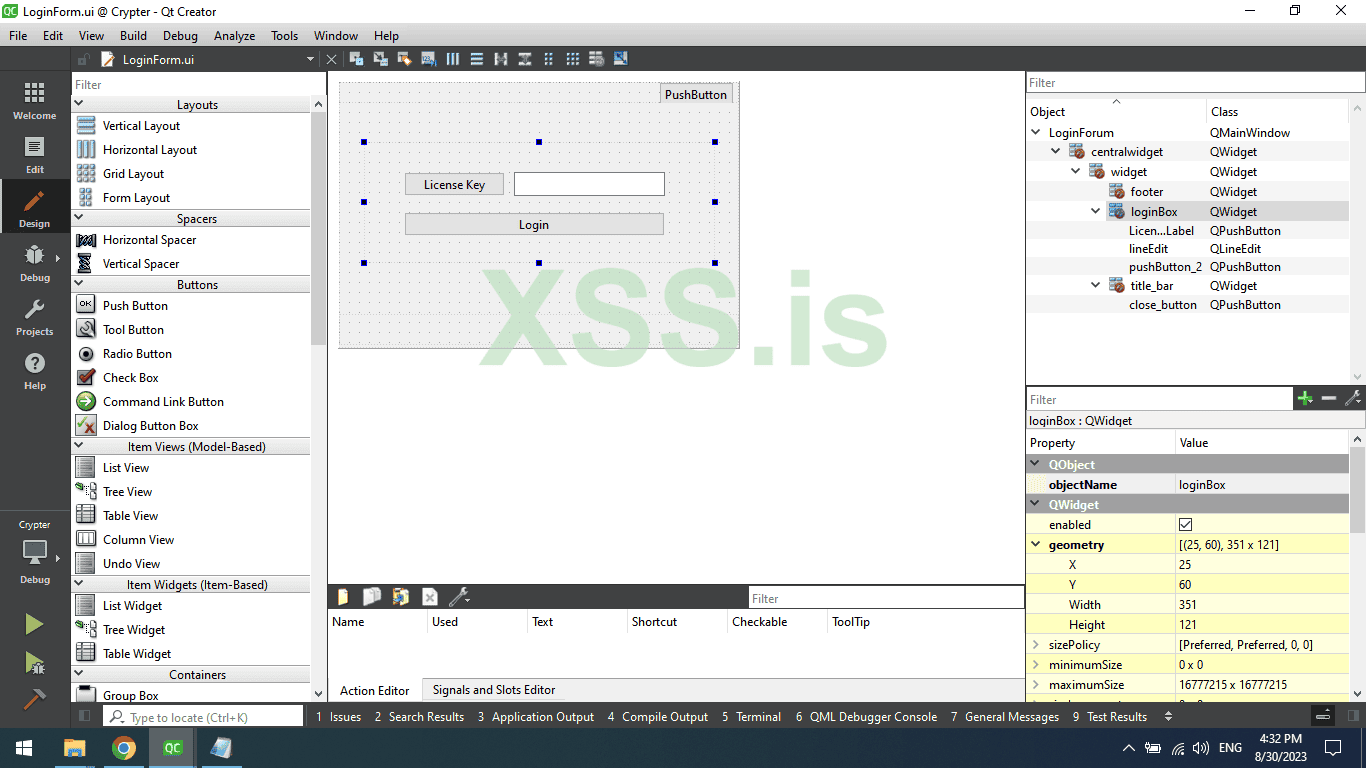
Task: Apply horizontal splitter layout
Action: [x=501, y=59]
